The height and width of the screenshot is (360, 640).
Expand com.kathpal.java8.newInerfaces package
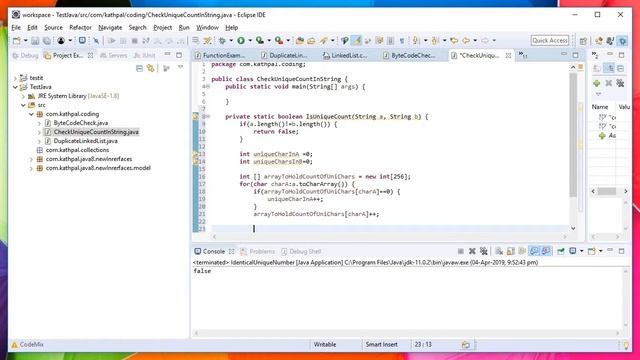point(31,159)
